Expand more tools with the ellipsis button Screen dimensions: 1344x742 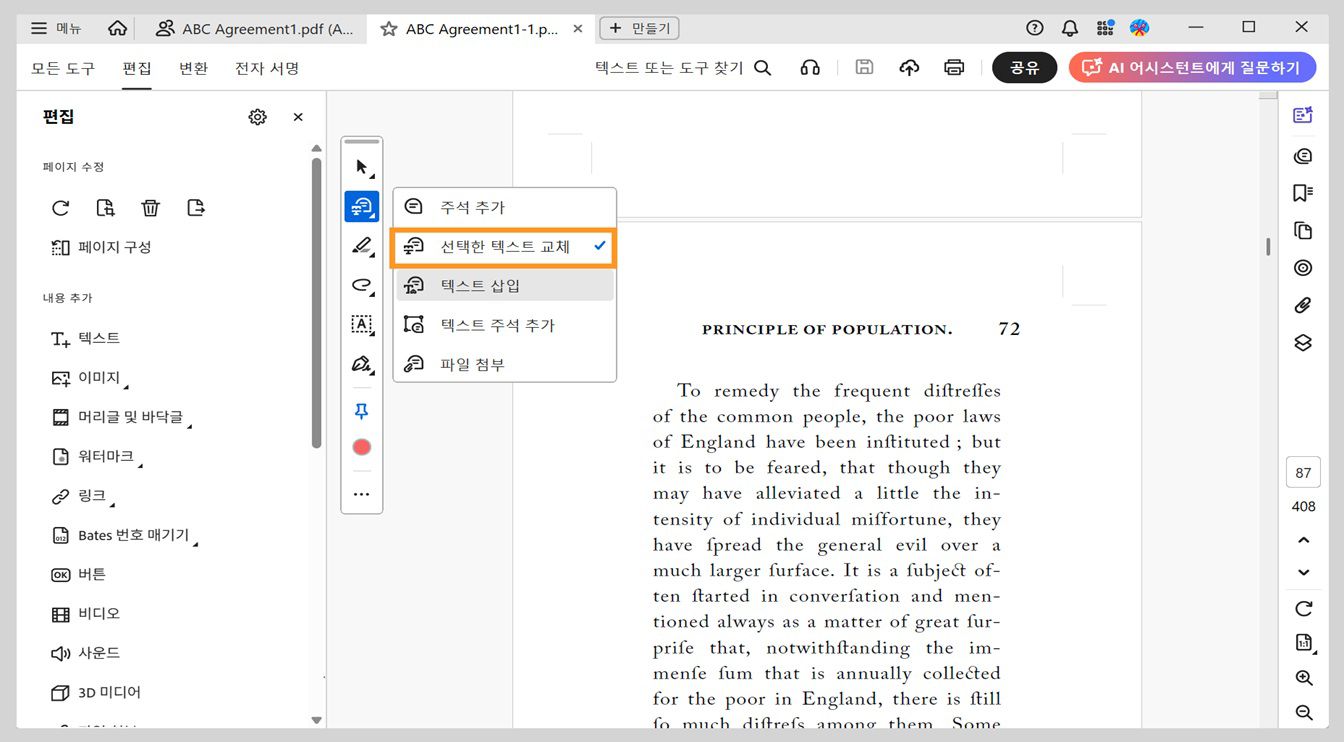[361, 493]
